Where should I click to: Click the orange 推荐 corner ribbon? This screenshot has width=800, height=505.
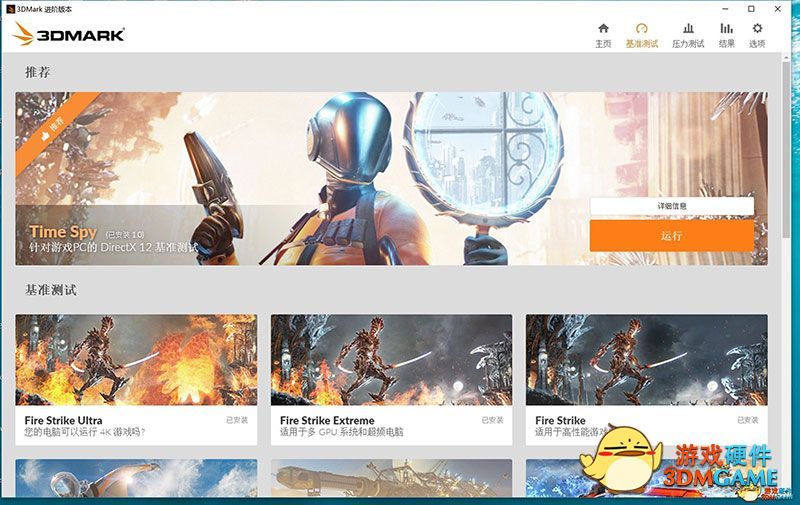pos(53,128)
